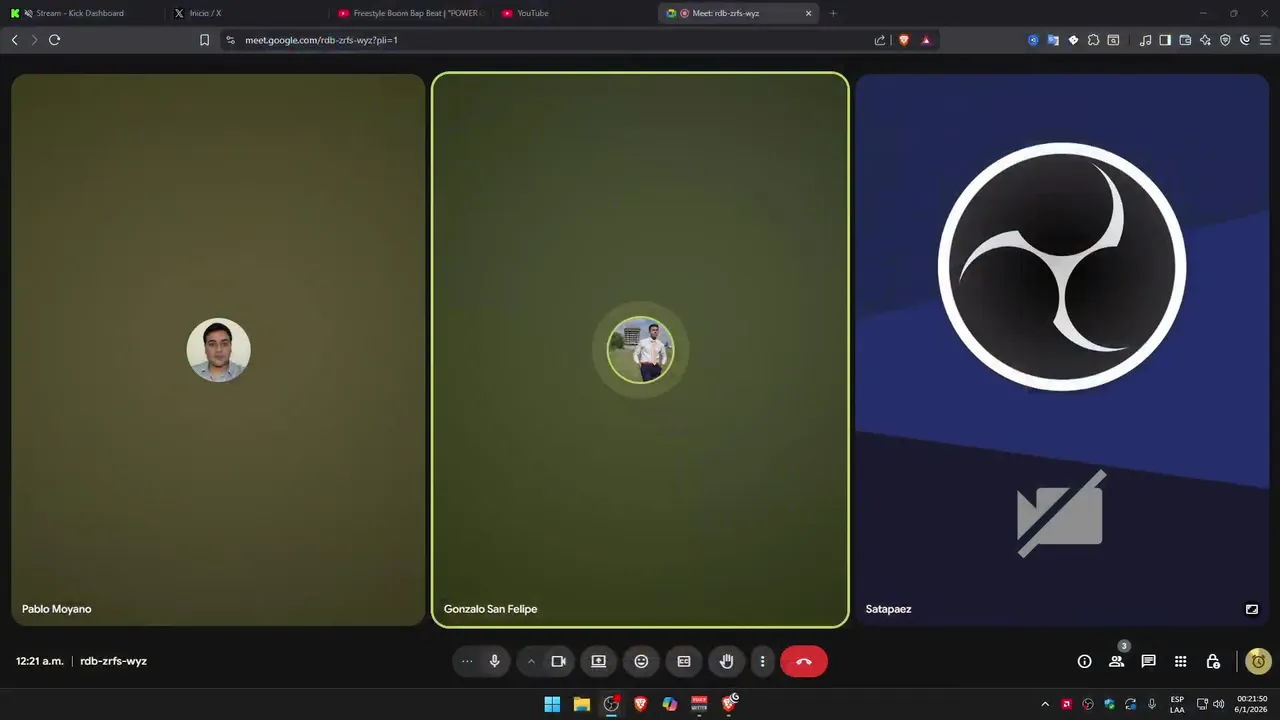This screenshot has height=720, width=1280.
Task: Bookmark this page icon
Action: click(x=204, y=40)
